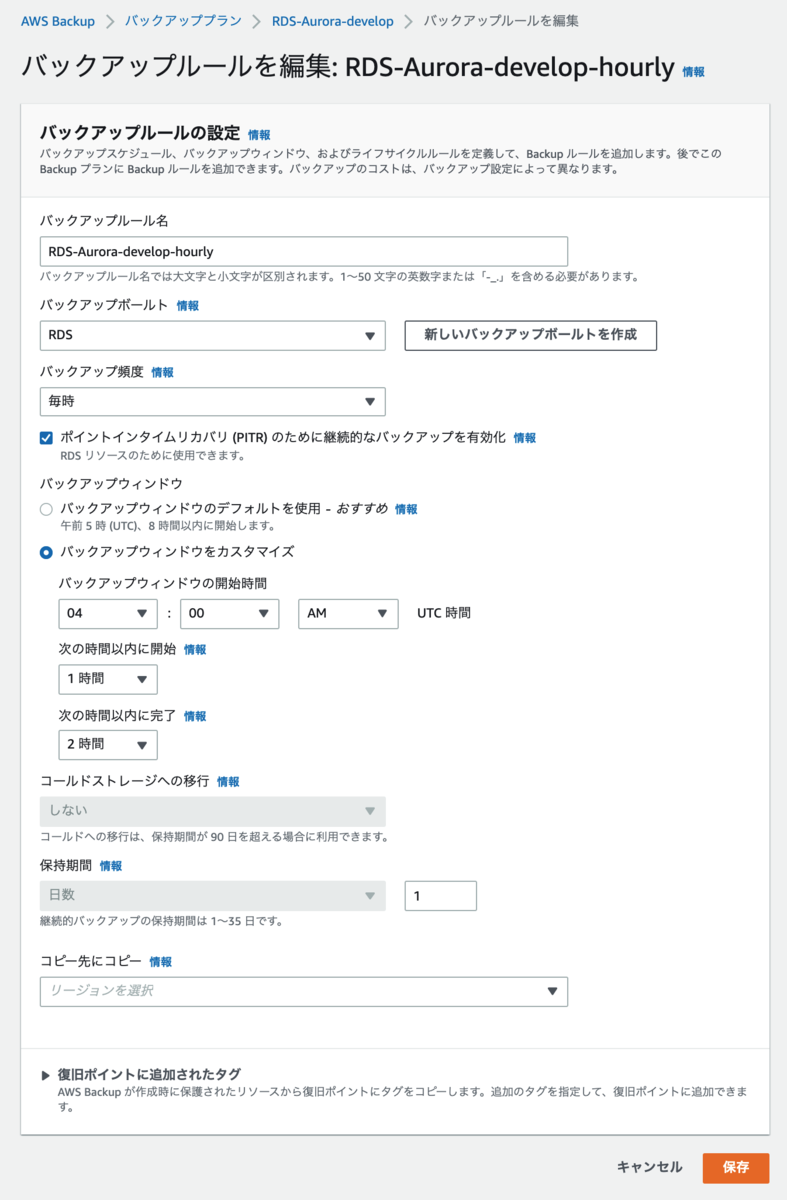Open the AM/PM dropdown
Image resolution: width=787 pixels, height=1200 pixels.
point(348,613)
